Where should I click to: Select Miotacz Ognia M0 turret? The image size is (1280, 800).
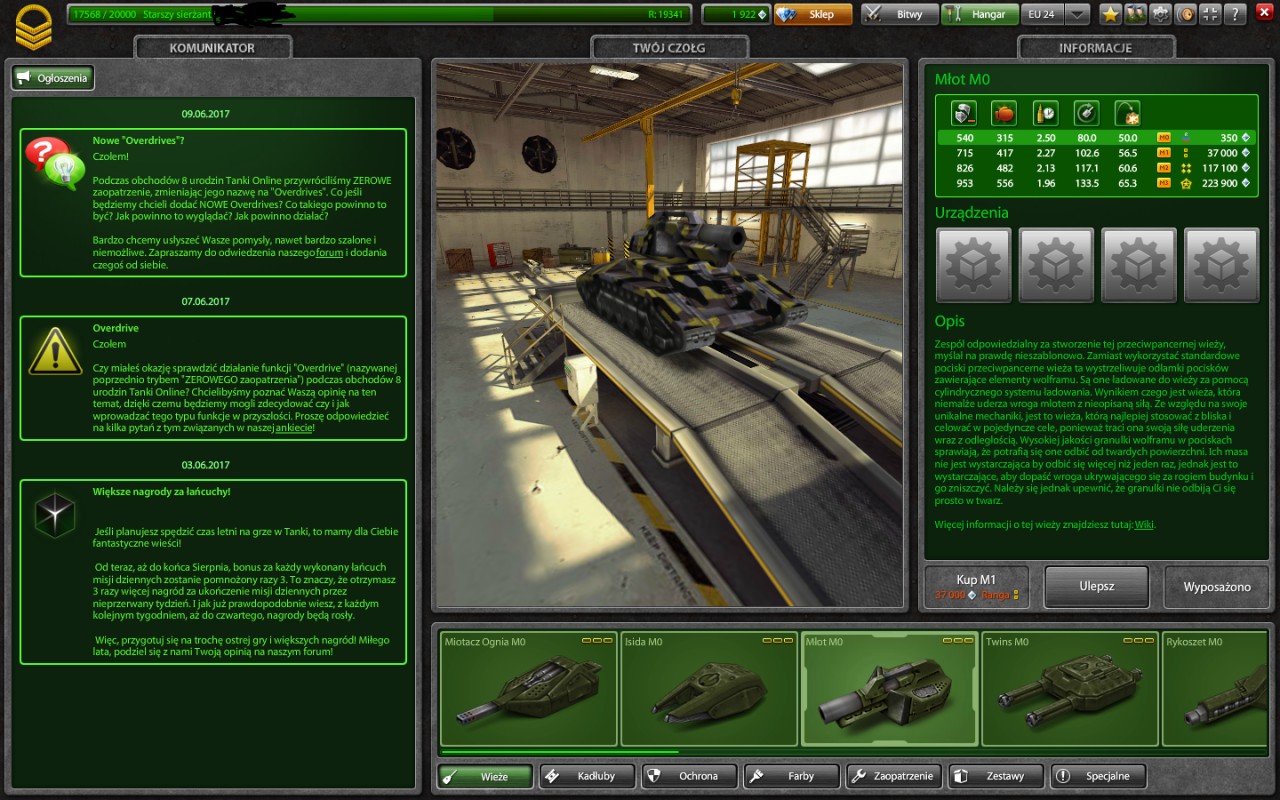pos(528,689)
